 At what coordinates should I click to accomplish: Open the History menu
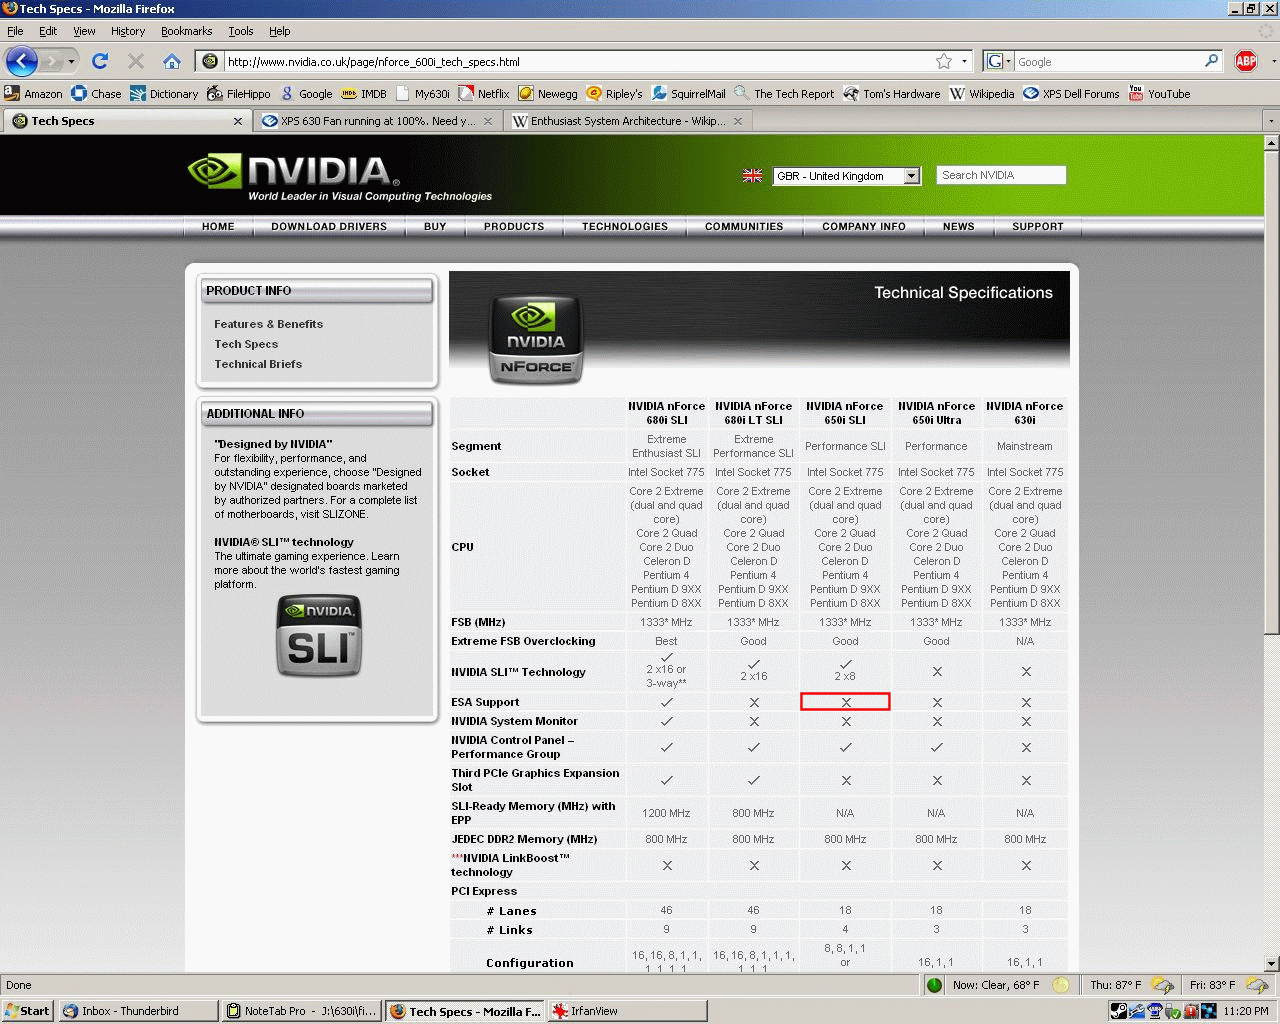[x=128, y=31]
